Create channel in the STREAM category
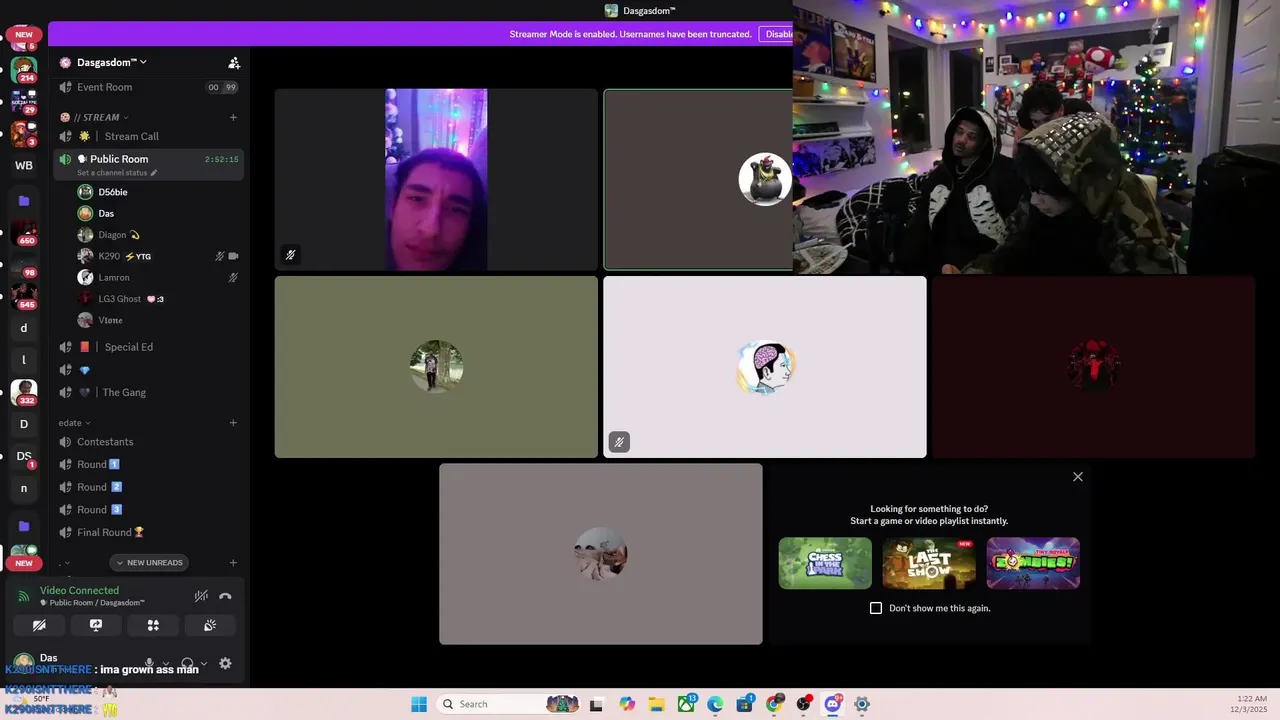This screenshot has width=1280, height=720. [x=233, y=117]
